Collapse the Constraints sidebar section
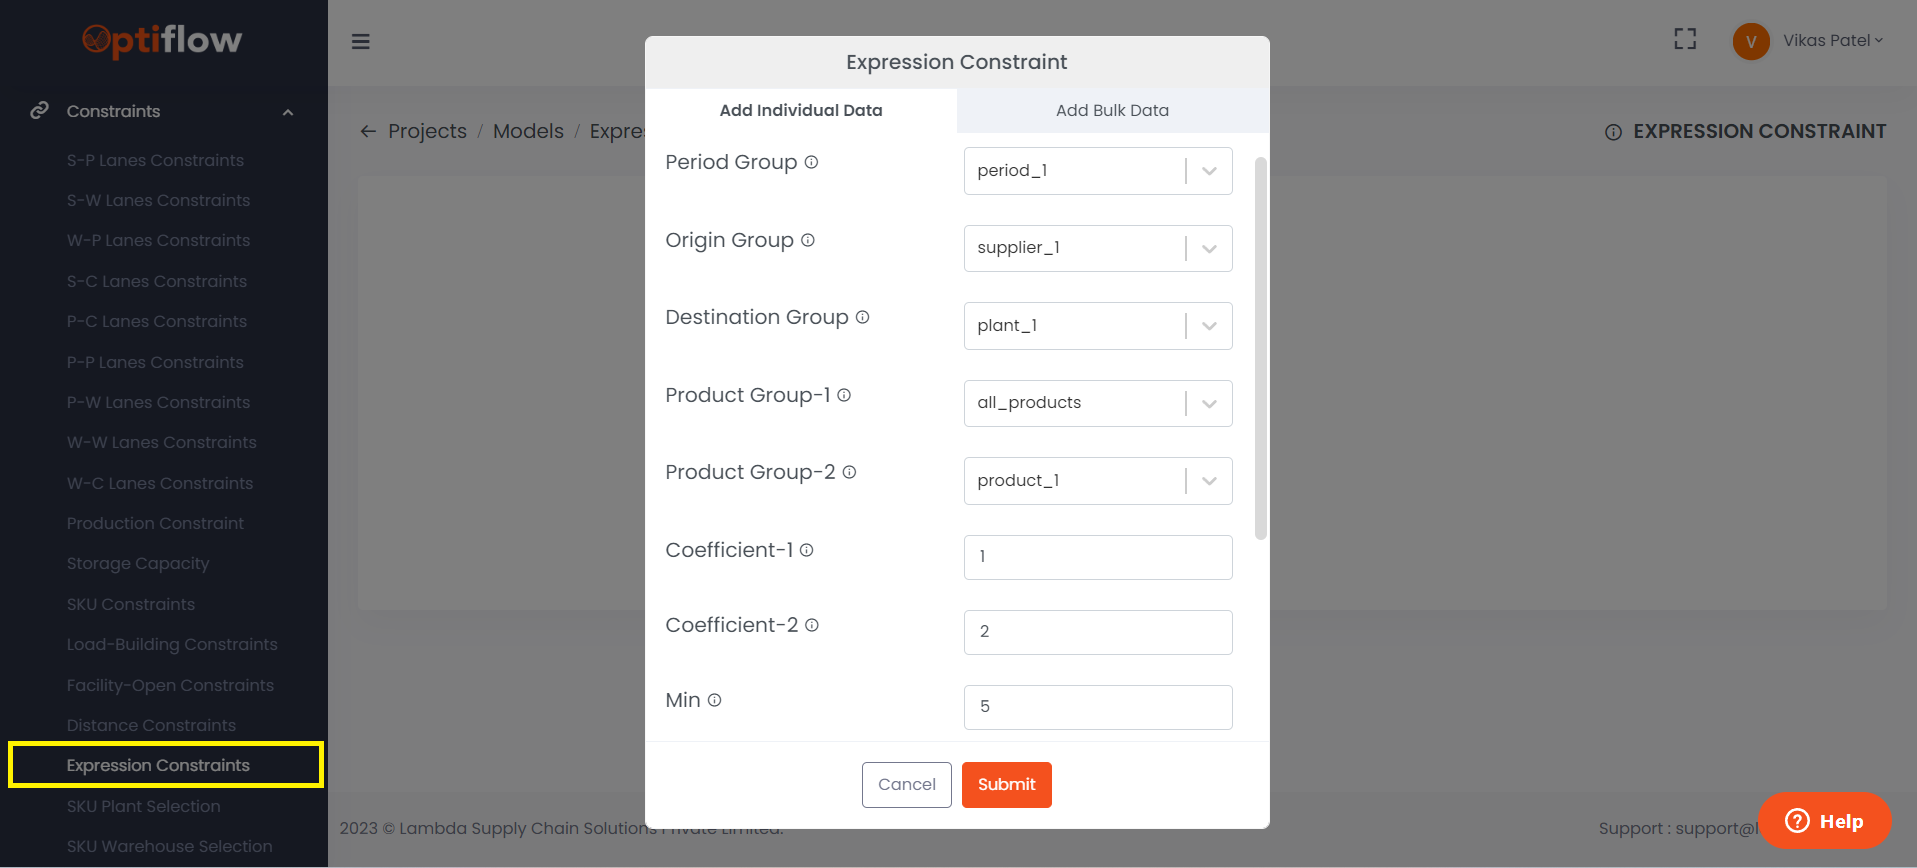Image resolution: width=1917 pixels, height=868 pixels. tap(288, 112)
